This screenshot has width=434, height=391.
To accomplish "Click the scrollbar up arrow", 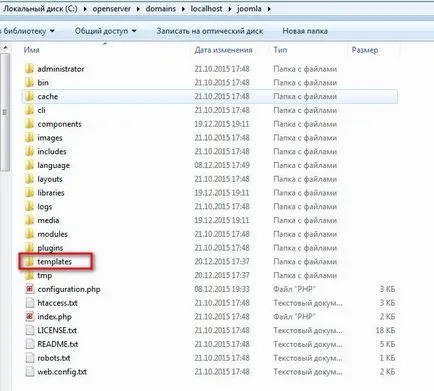I will click(x=5, y=49).
